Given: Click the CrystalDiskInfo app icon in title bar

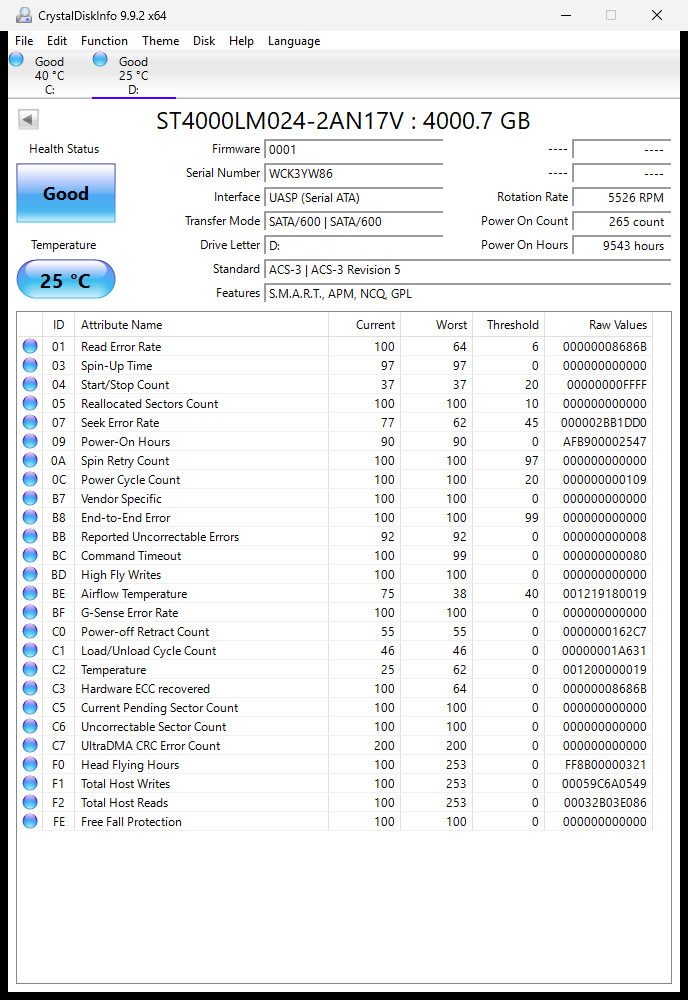Looking at the screenshot, I should click(23, 15).
